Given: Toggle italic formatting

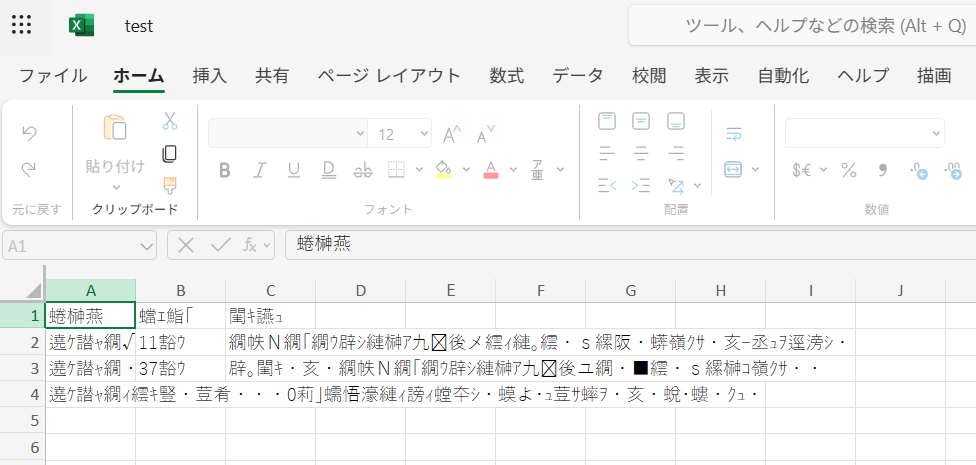Looking at the screenshot, I should [260, 170].
